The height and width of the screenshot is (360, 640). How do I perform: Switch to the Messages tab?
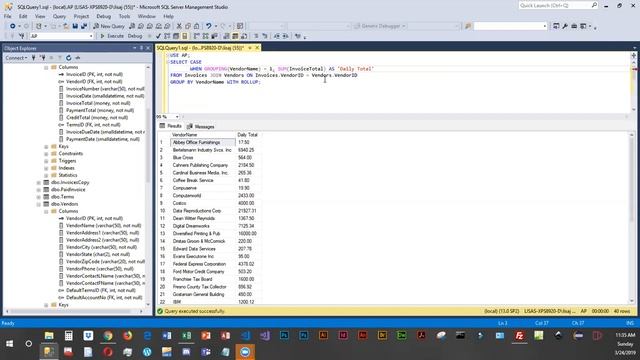click(201, 127)
